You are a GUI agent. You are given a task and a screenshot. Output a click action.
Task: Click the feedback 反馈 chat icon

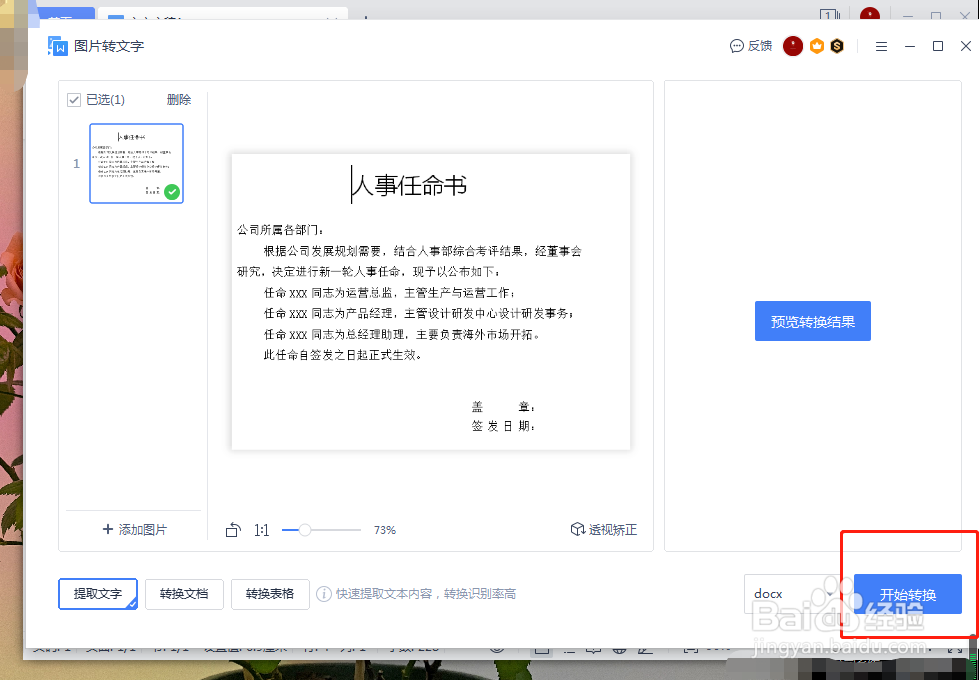pos(737,46)
